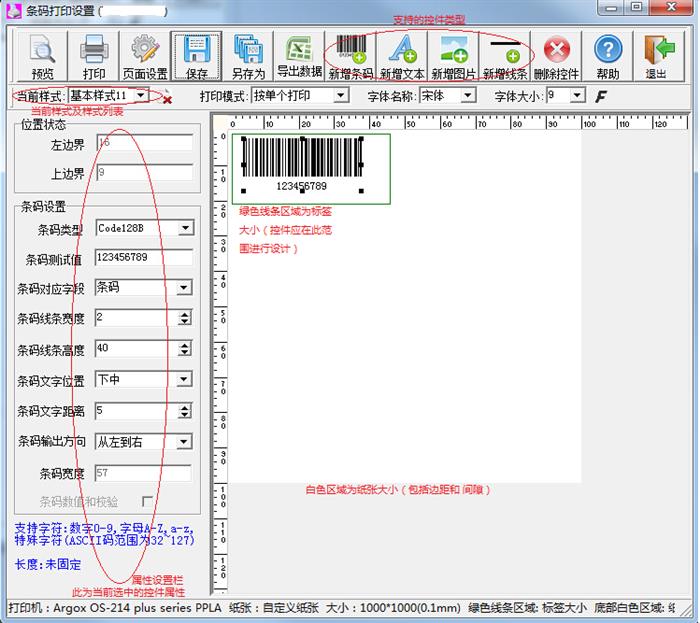Click the 打印 (Print) toolbar icon

click(x=94, y=55)
